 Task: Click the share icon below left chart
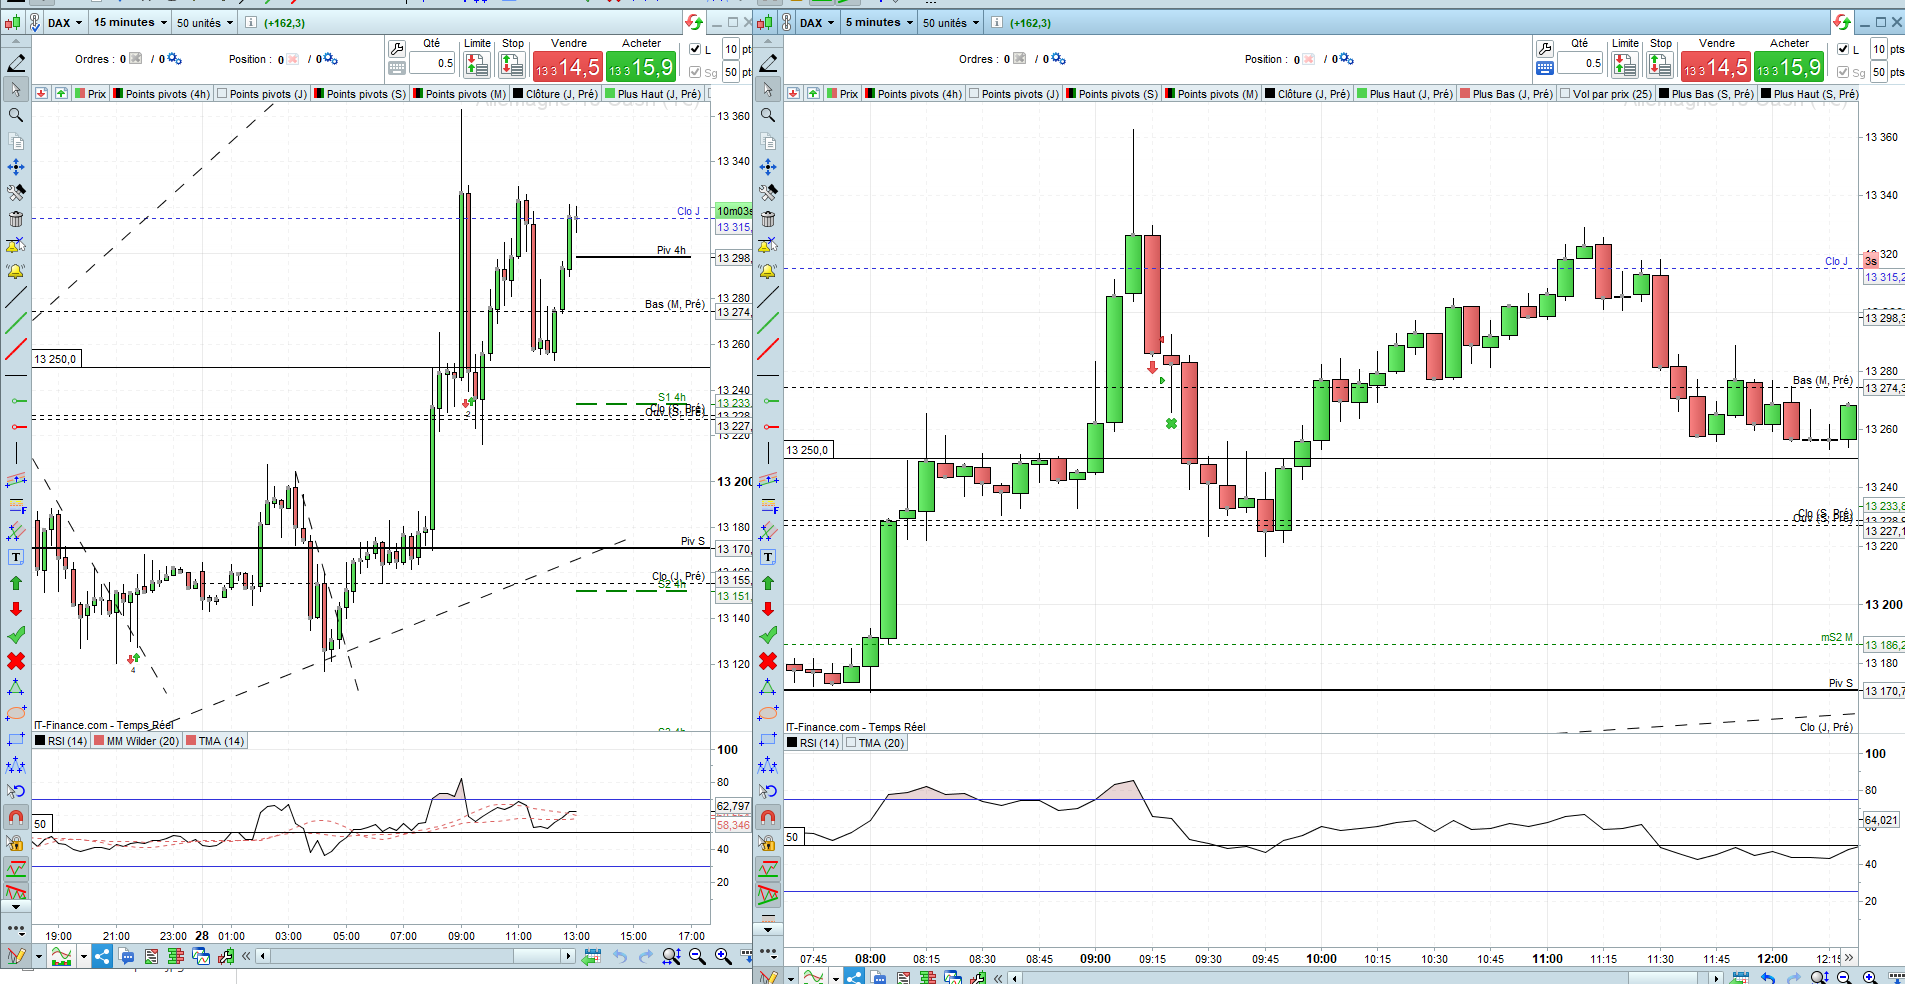pyautogui.click(x=102, y=957)
